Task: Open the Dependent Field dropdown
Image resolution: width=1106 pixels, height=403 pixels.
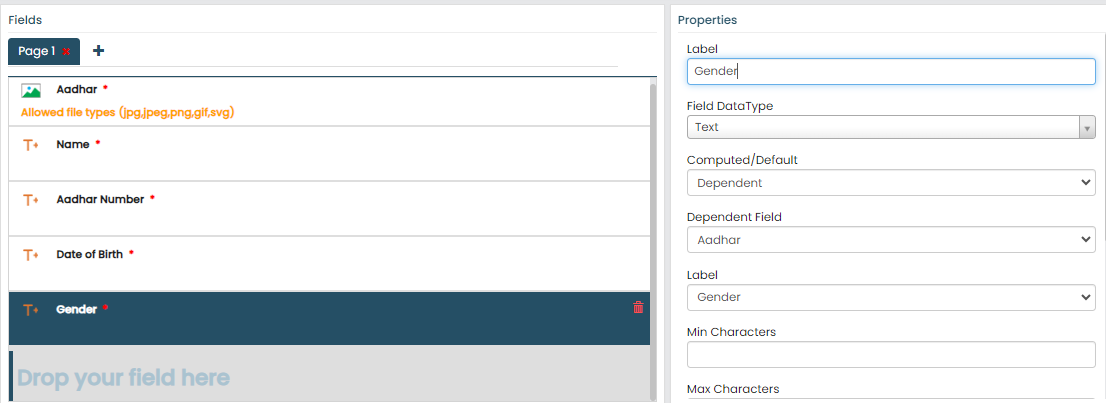Action: [x=891, y=240]
